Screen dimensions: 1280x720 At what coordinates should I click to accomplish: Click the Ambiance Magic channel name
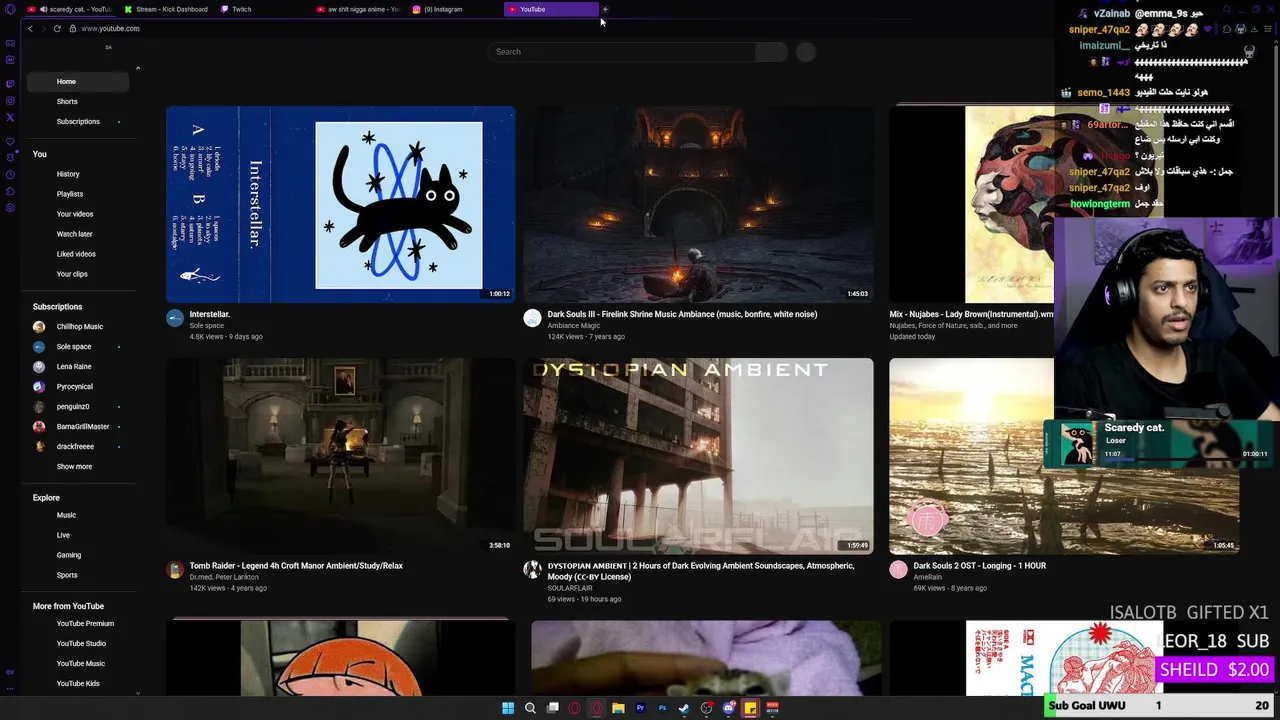point(574,326)
